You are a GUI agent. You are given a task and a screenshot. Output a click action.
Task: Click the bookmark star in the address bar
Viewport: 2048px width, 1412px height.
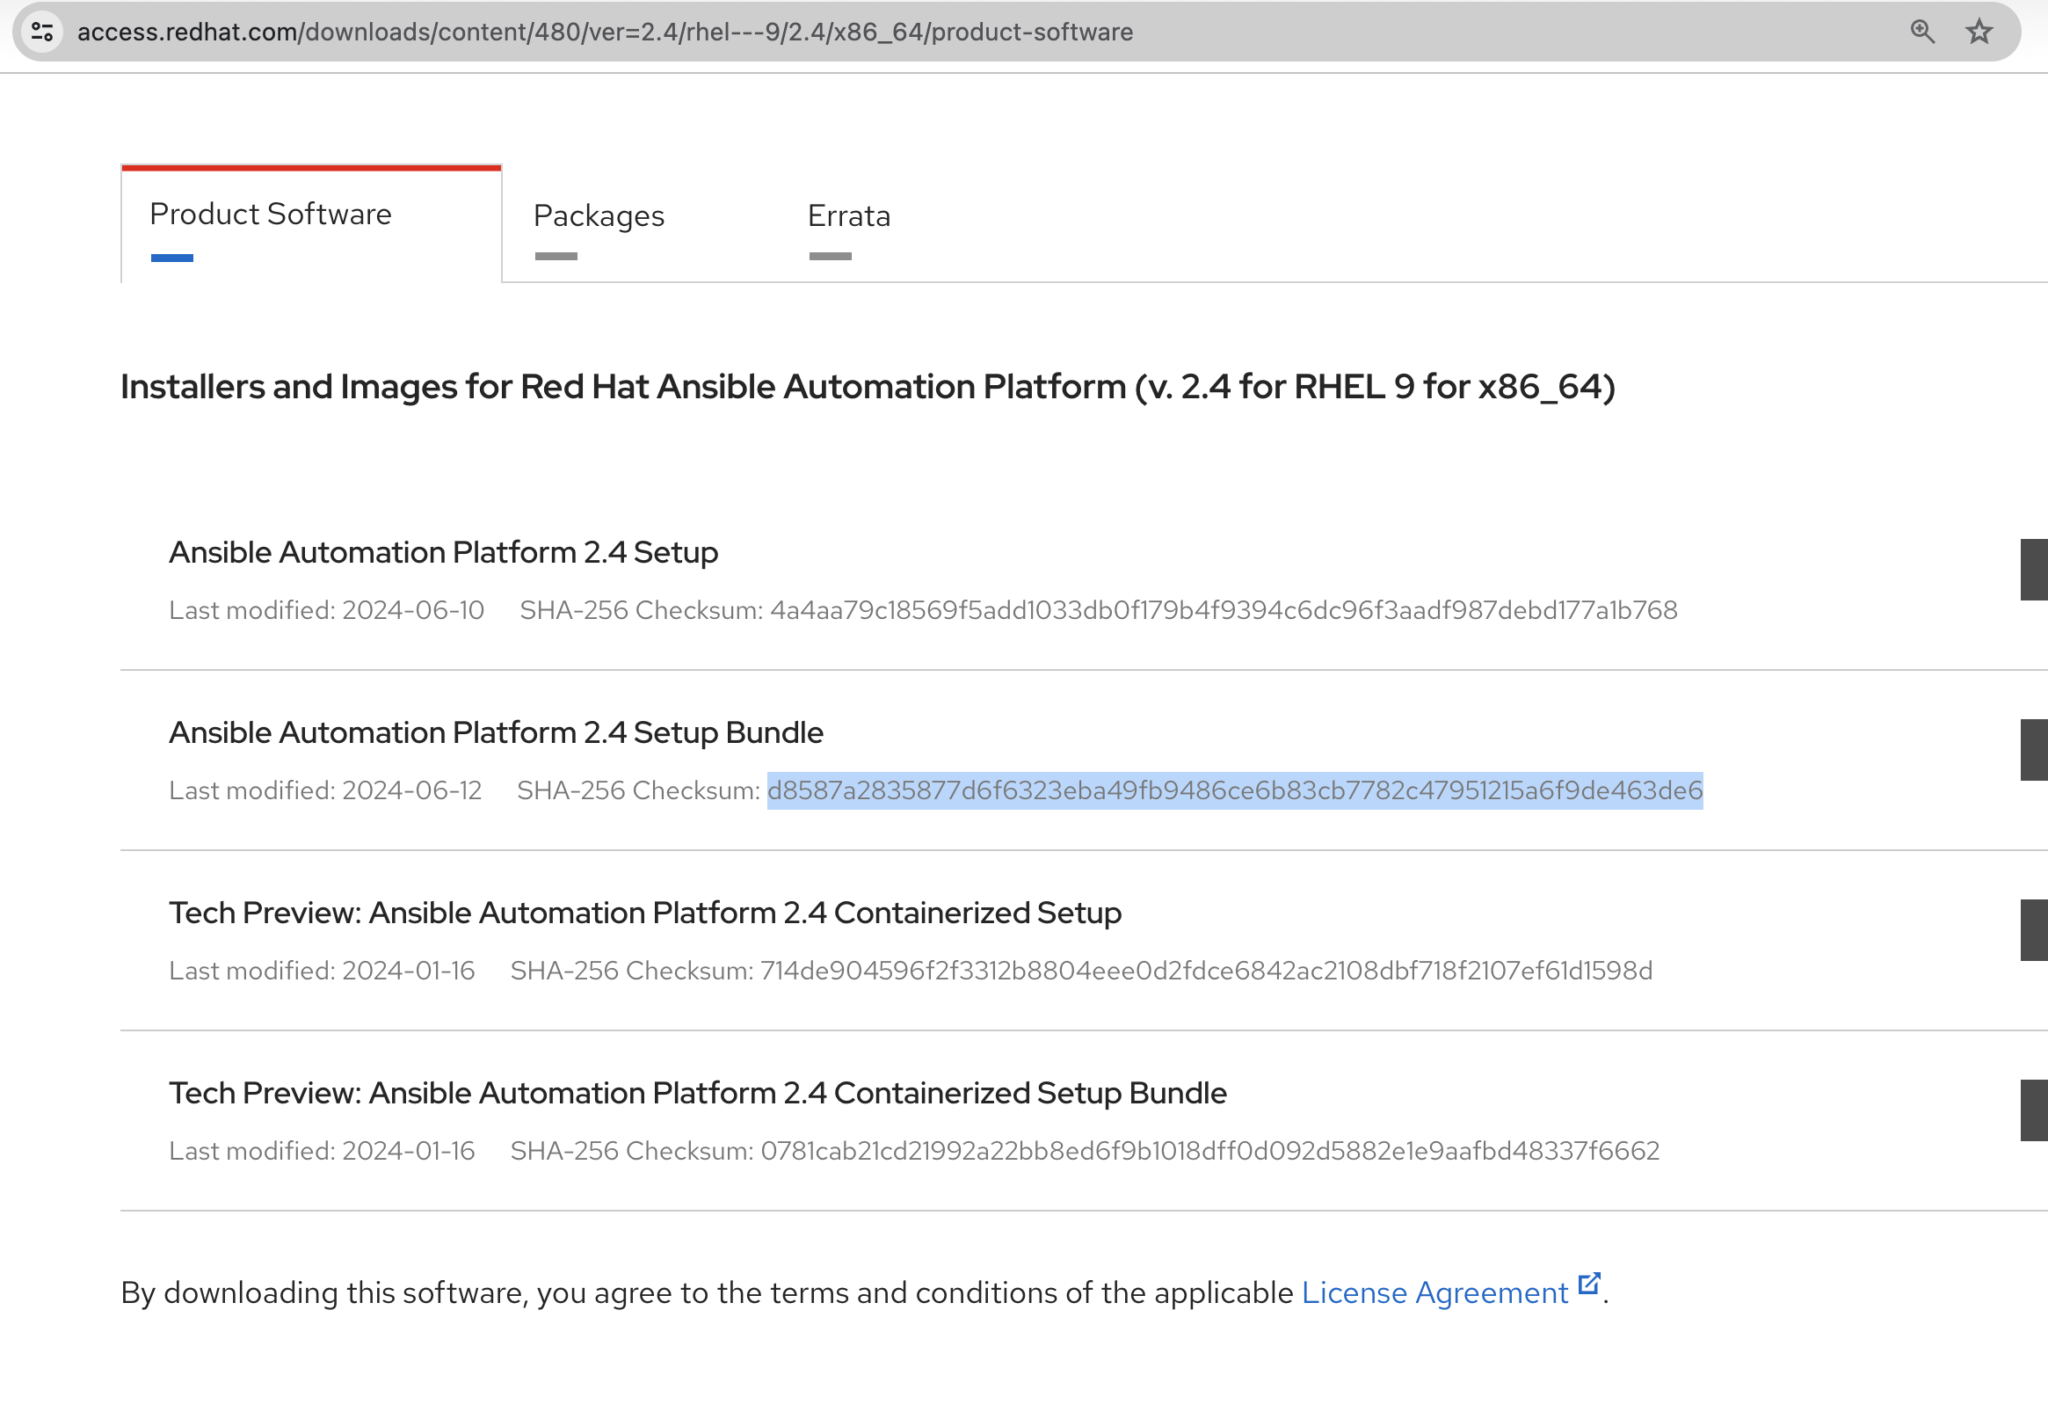pos(1979,32)
